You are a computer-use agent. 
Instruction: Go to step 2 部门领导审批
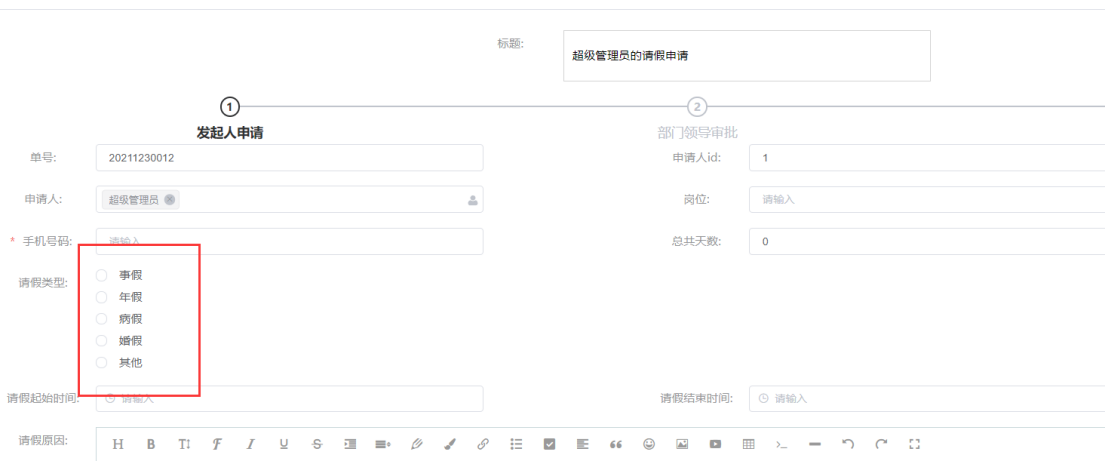click(x=697, y=107)
